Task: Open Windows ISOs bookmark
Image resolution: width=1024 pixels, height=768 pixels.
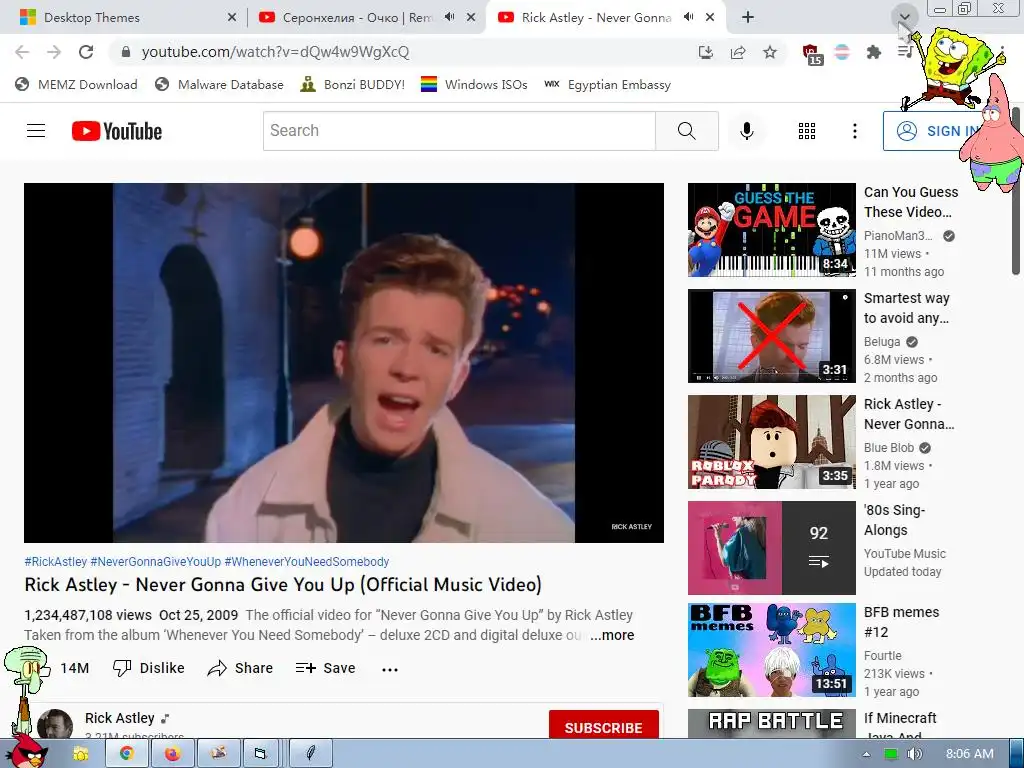Action: click(x=474, y=85)
